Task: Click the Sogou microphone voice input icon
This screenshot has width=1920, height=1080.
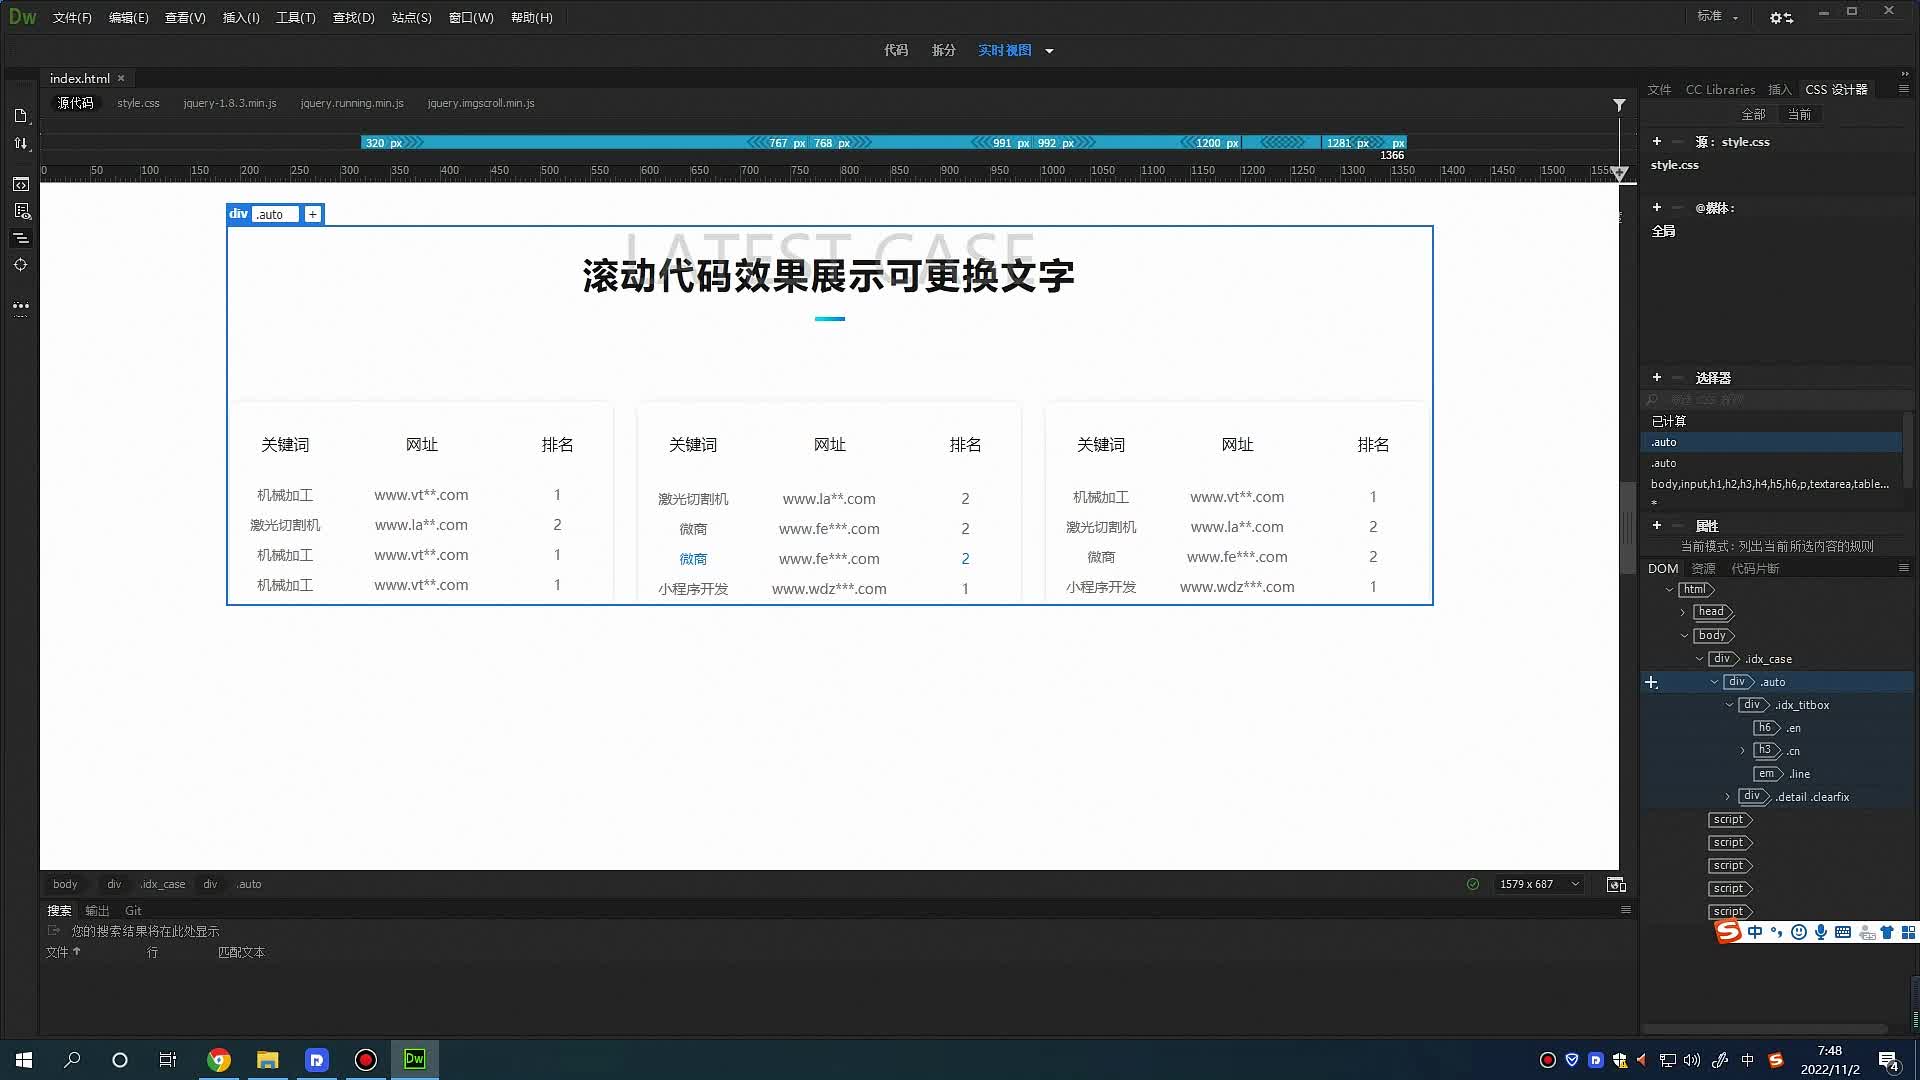Action: pyautogui.click(x=1821, y=932)
